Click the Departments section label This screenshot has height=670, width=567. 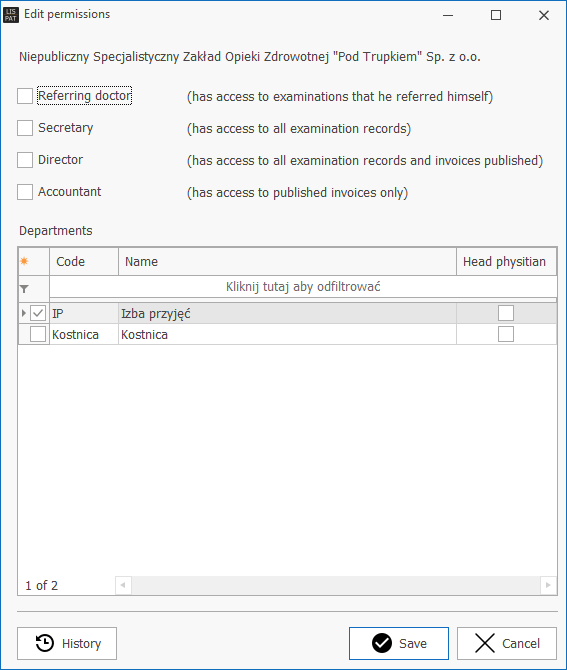tap(56, 231)
